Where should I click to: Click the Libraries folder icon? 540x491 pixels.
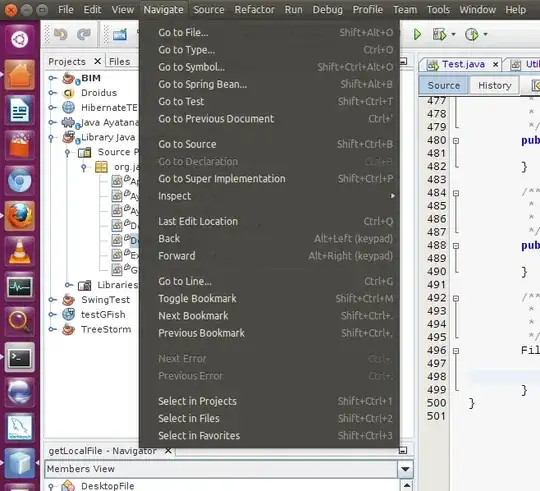85,285
